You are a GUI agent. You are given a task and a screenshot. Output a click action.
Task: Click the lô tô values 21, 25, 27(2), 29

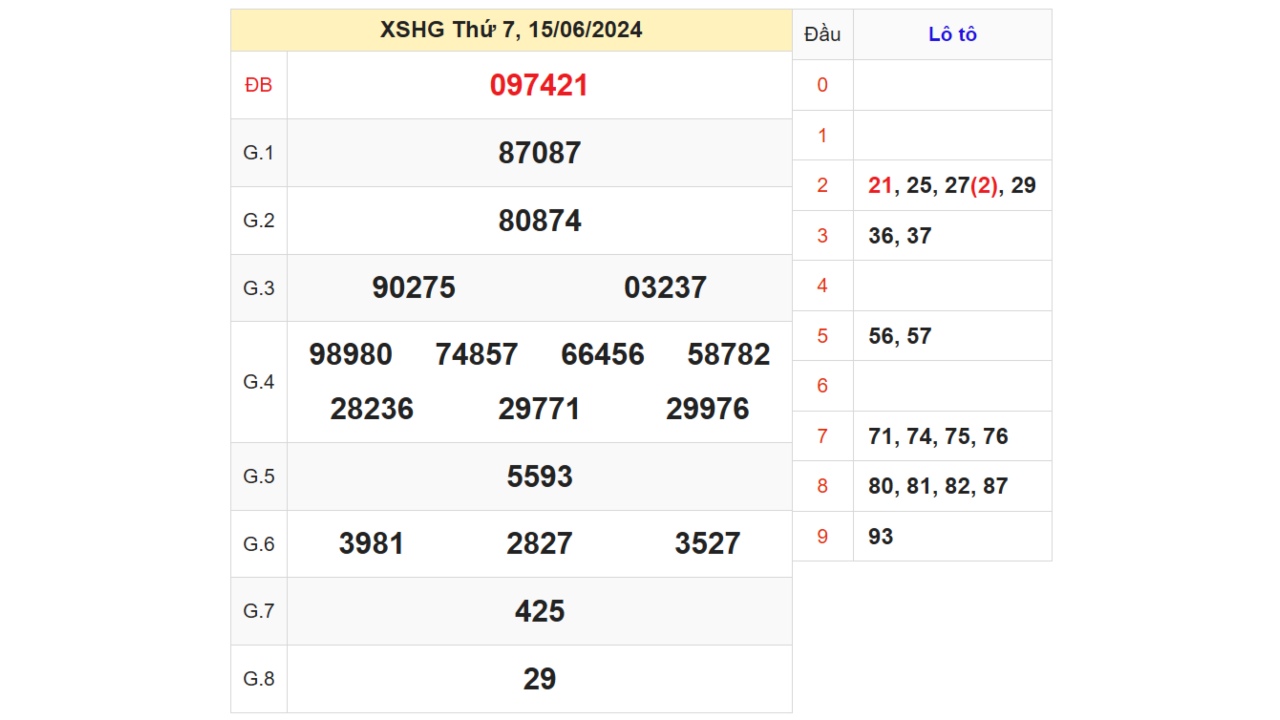coord(952,186)
